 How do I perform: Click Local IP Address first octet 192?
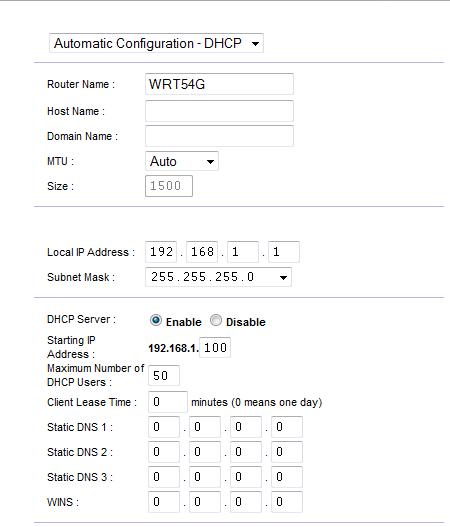(x=161, y=252)
